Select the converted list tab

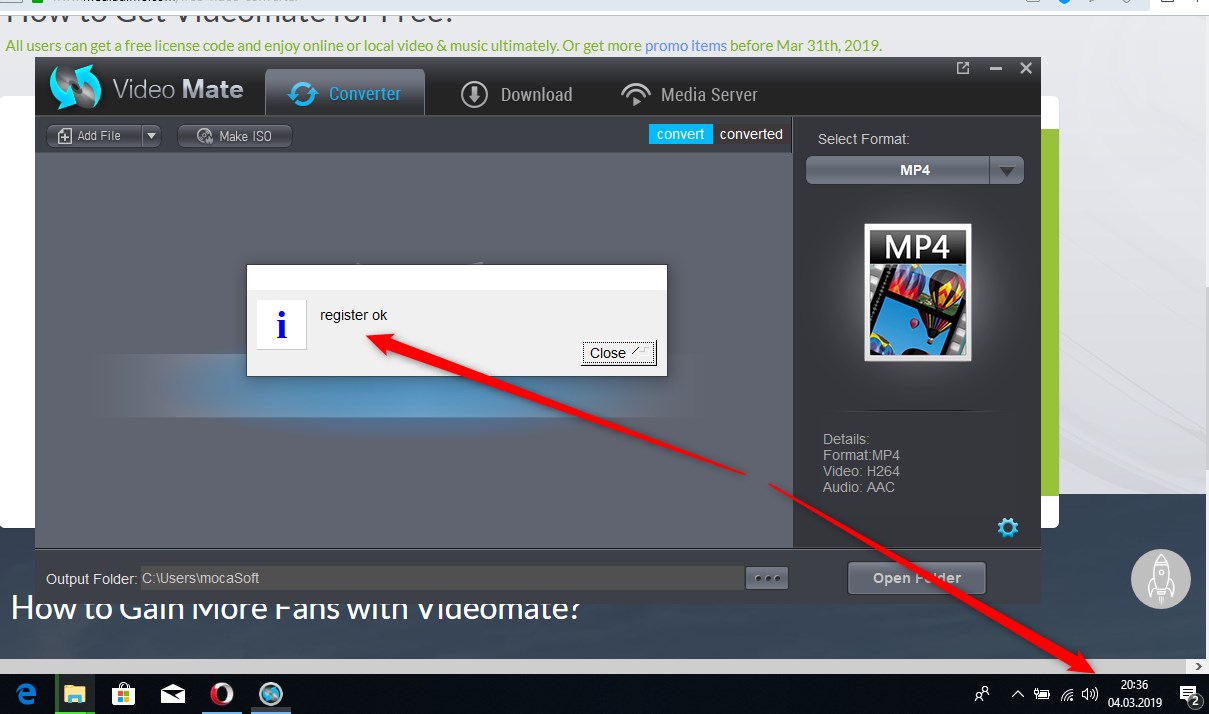click(x=751, y=134)
